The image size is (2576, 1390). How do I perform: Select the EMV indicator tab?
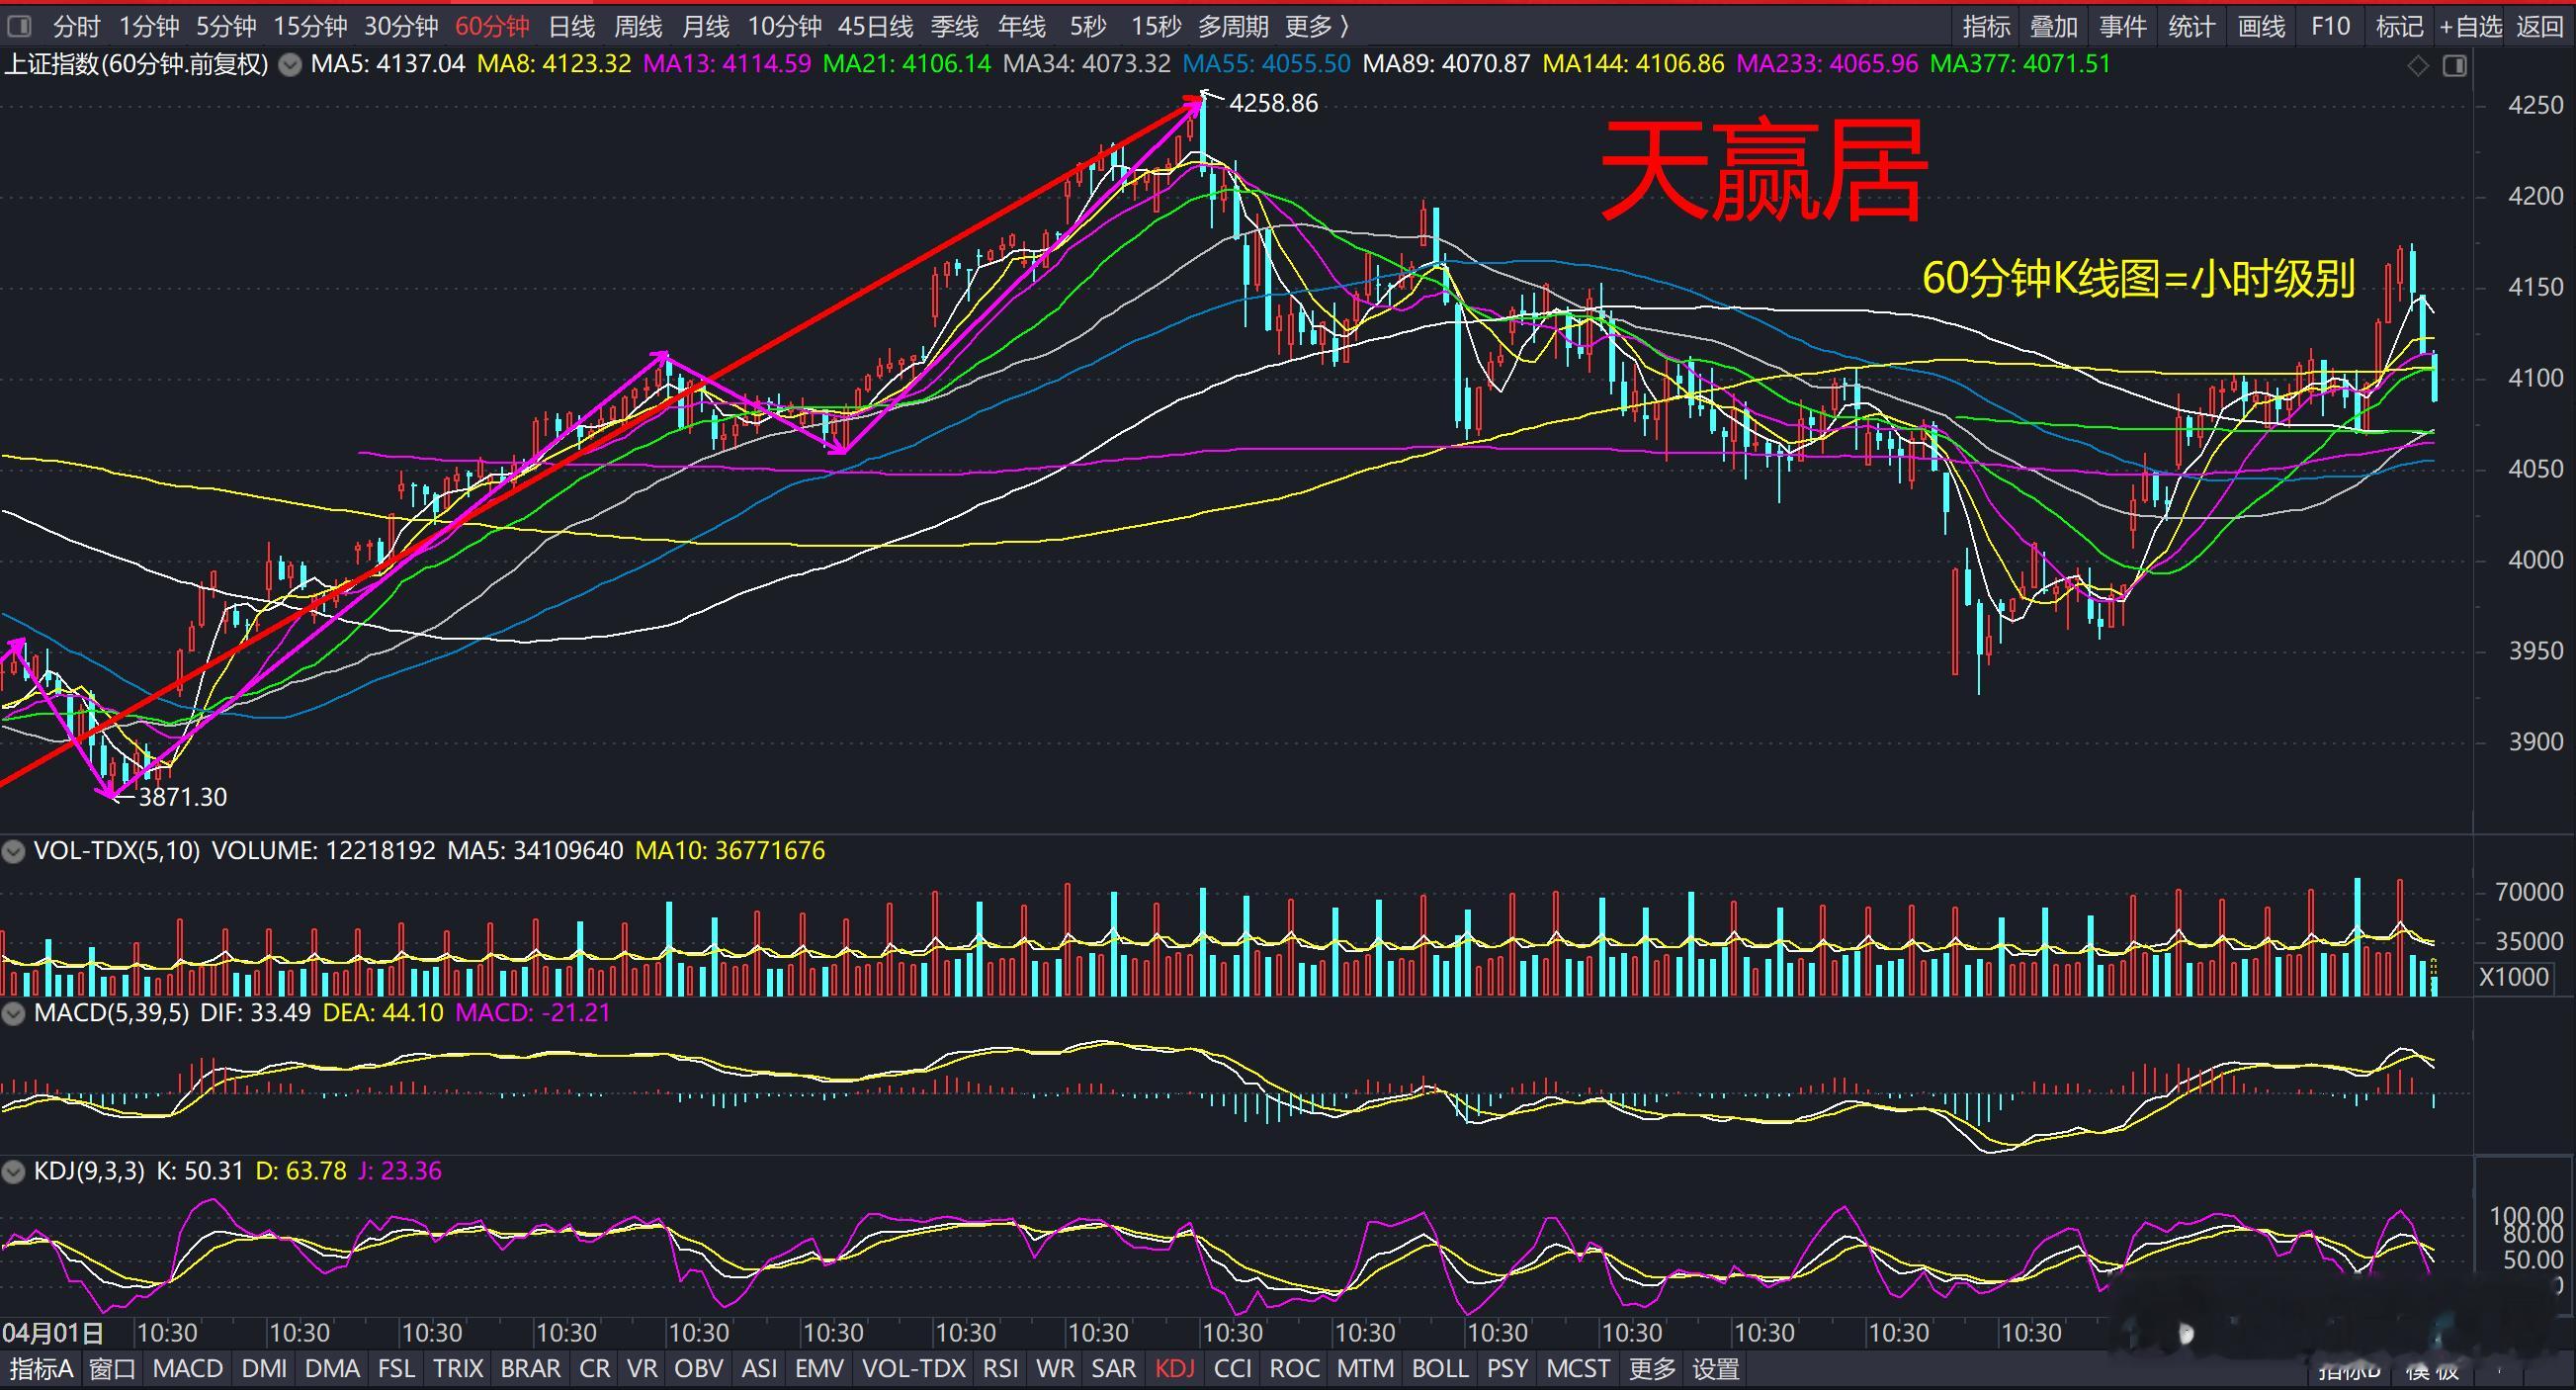point(819,1368)
